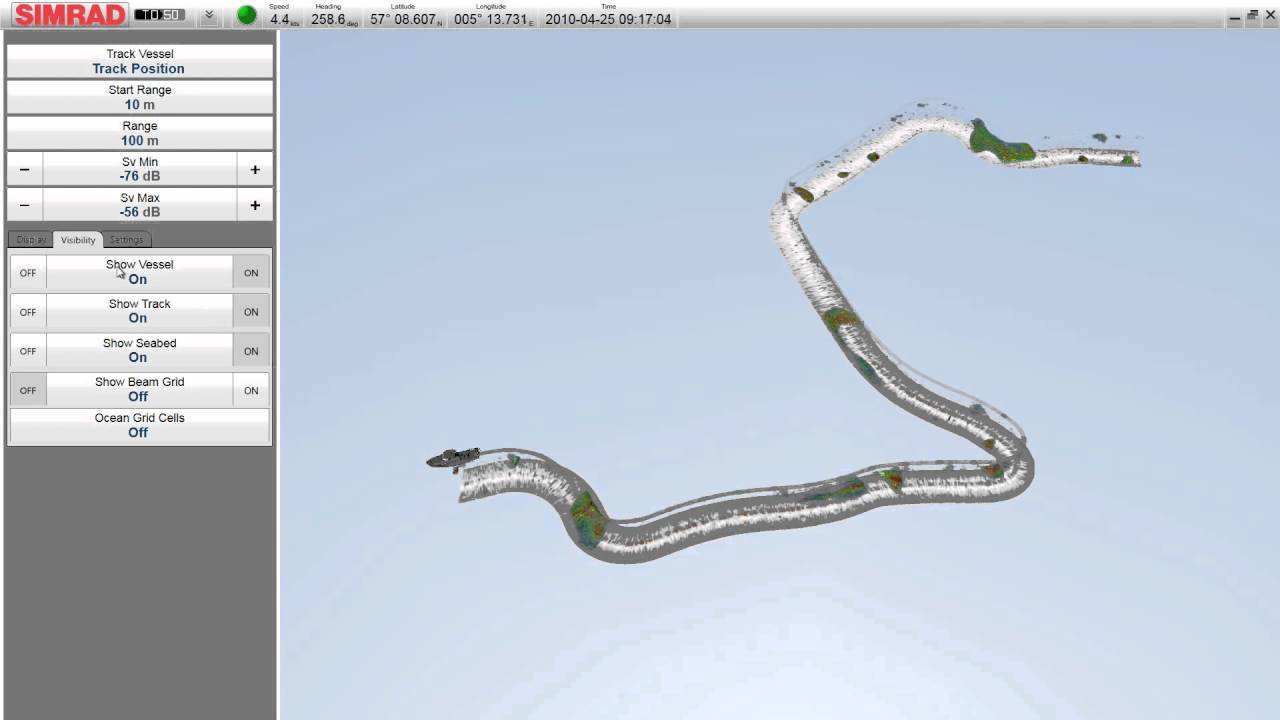Open the Track Vessel setting
This screenshot has height=720, width=1280.
pyautogui.click(x=139, y=61)
